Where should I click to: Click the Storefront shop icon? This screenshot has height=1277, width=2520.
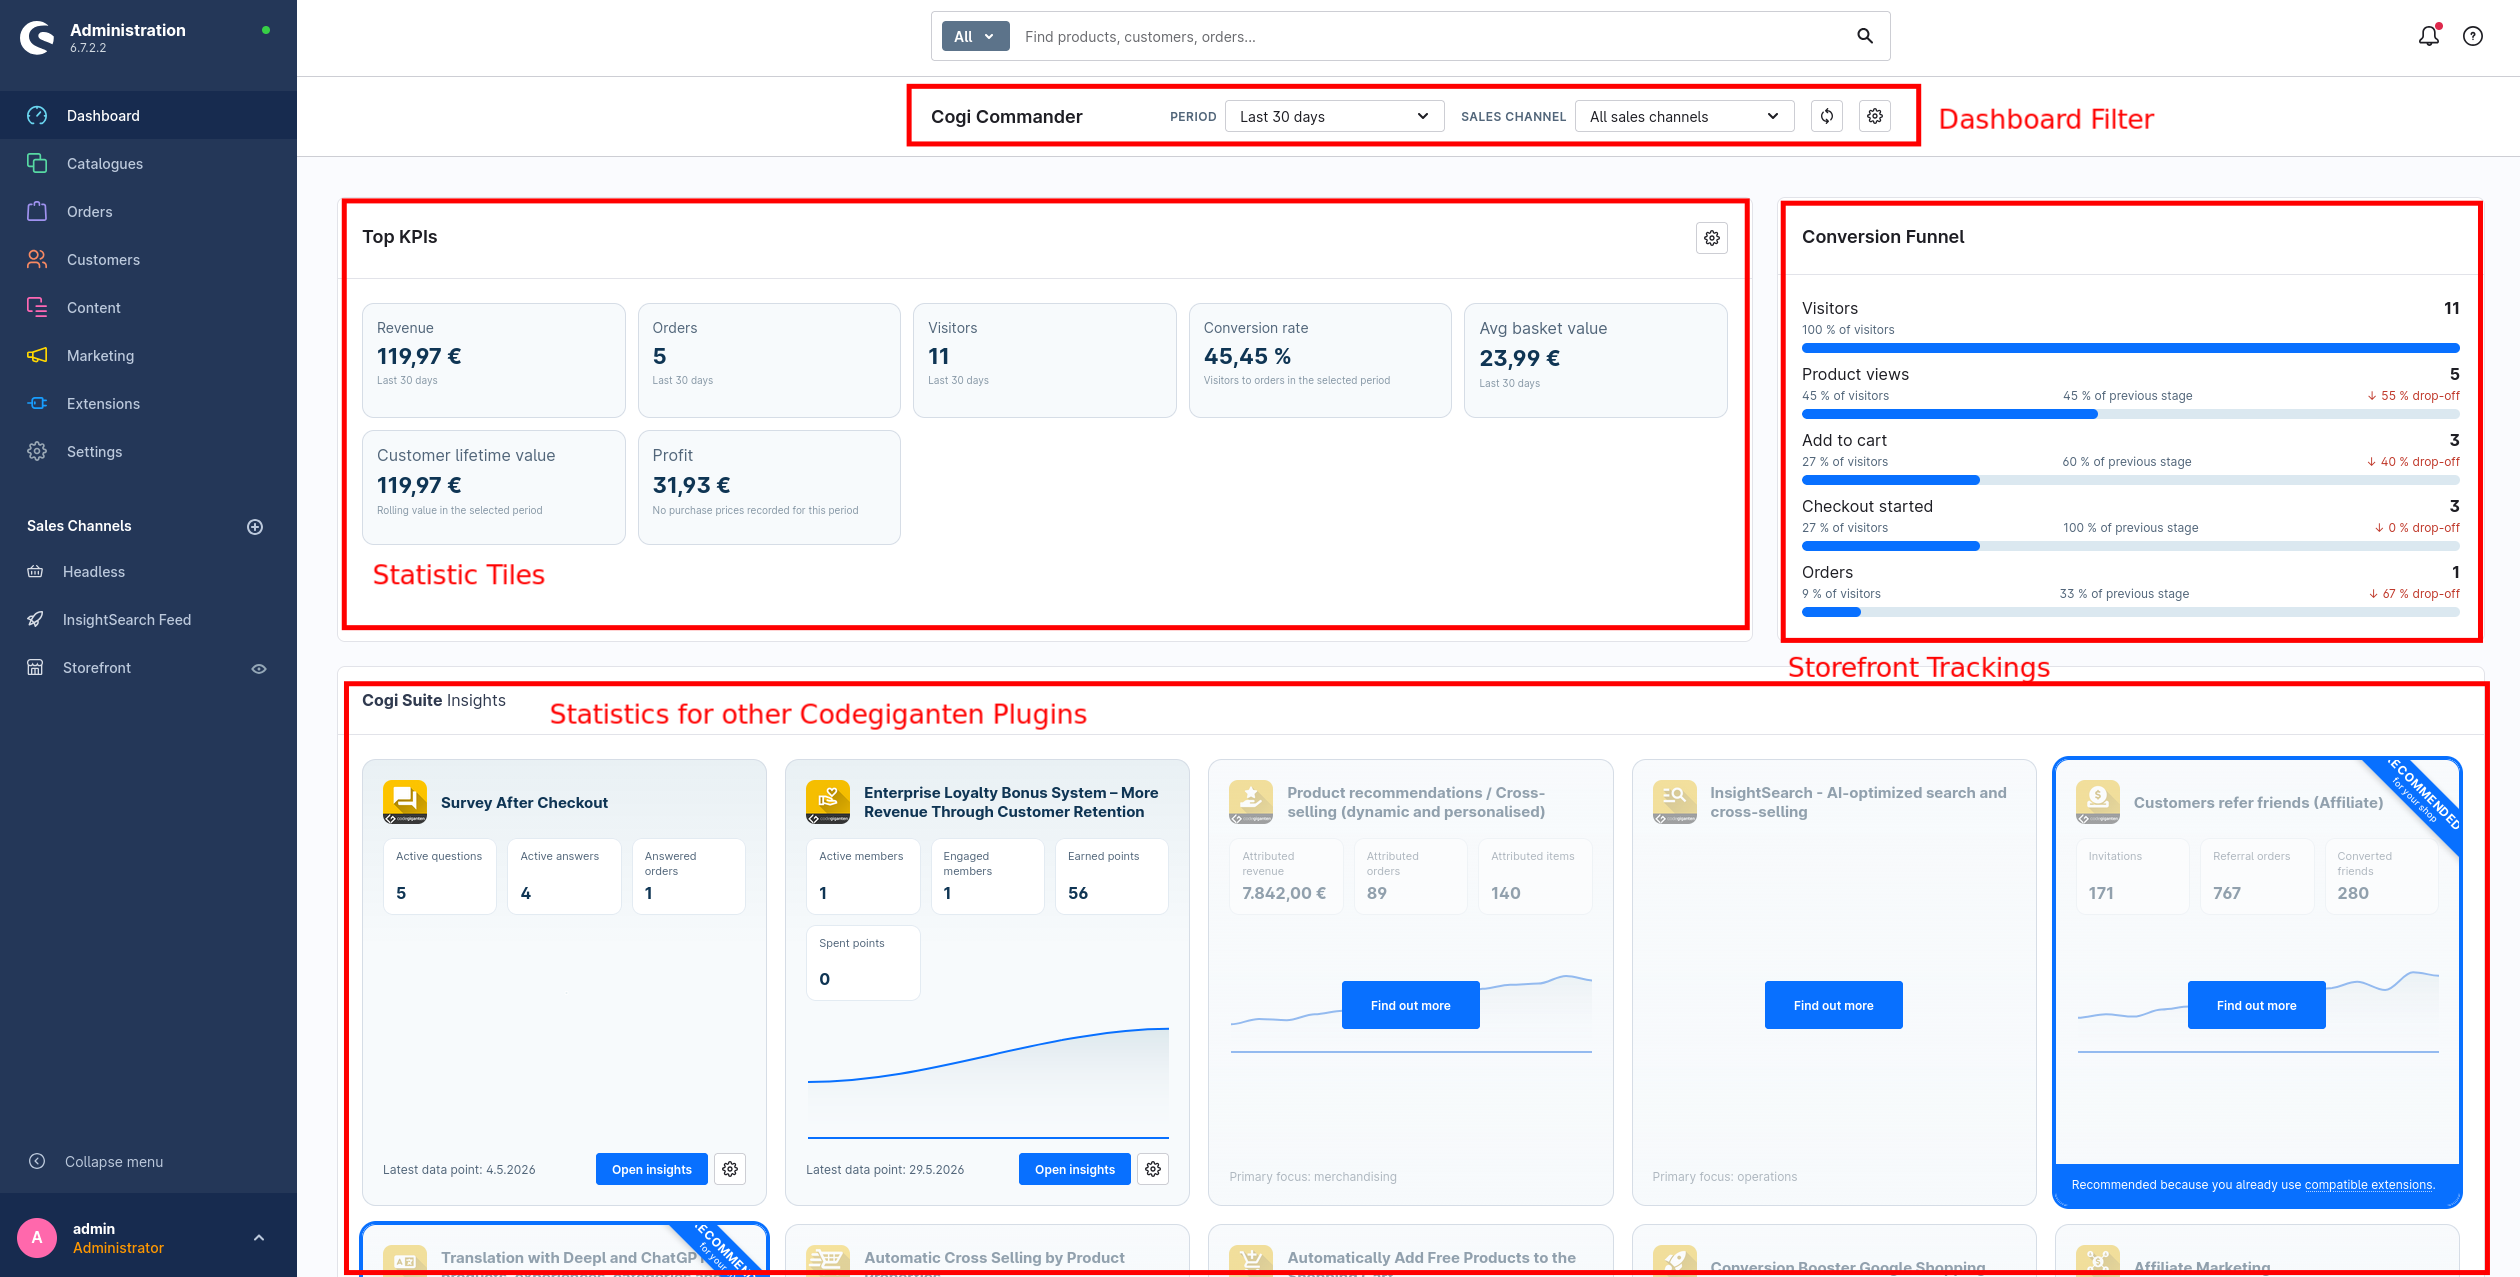(35, 668)
